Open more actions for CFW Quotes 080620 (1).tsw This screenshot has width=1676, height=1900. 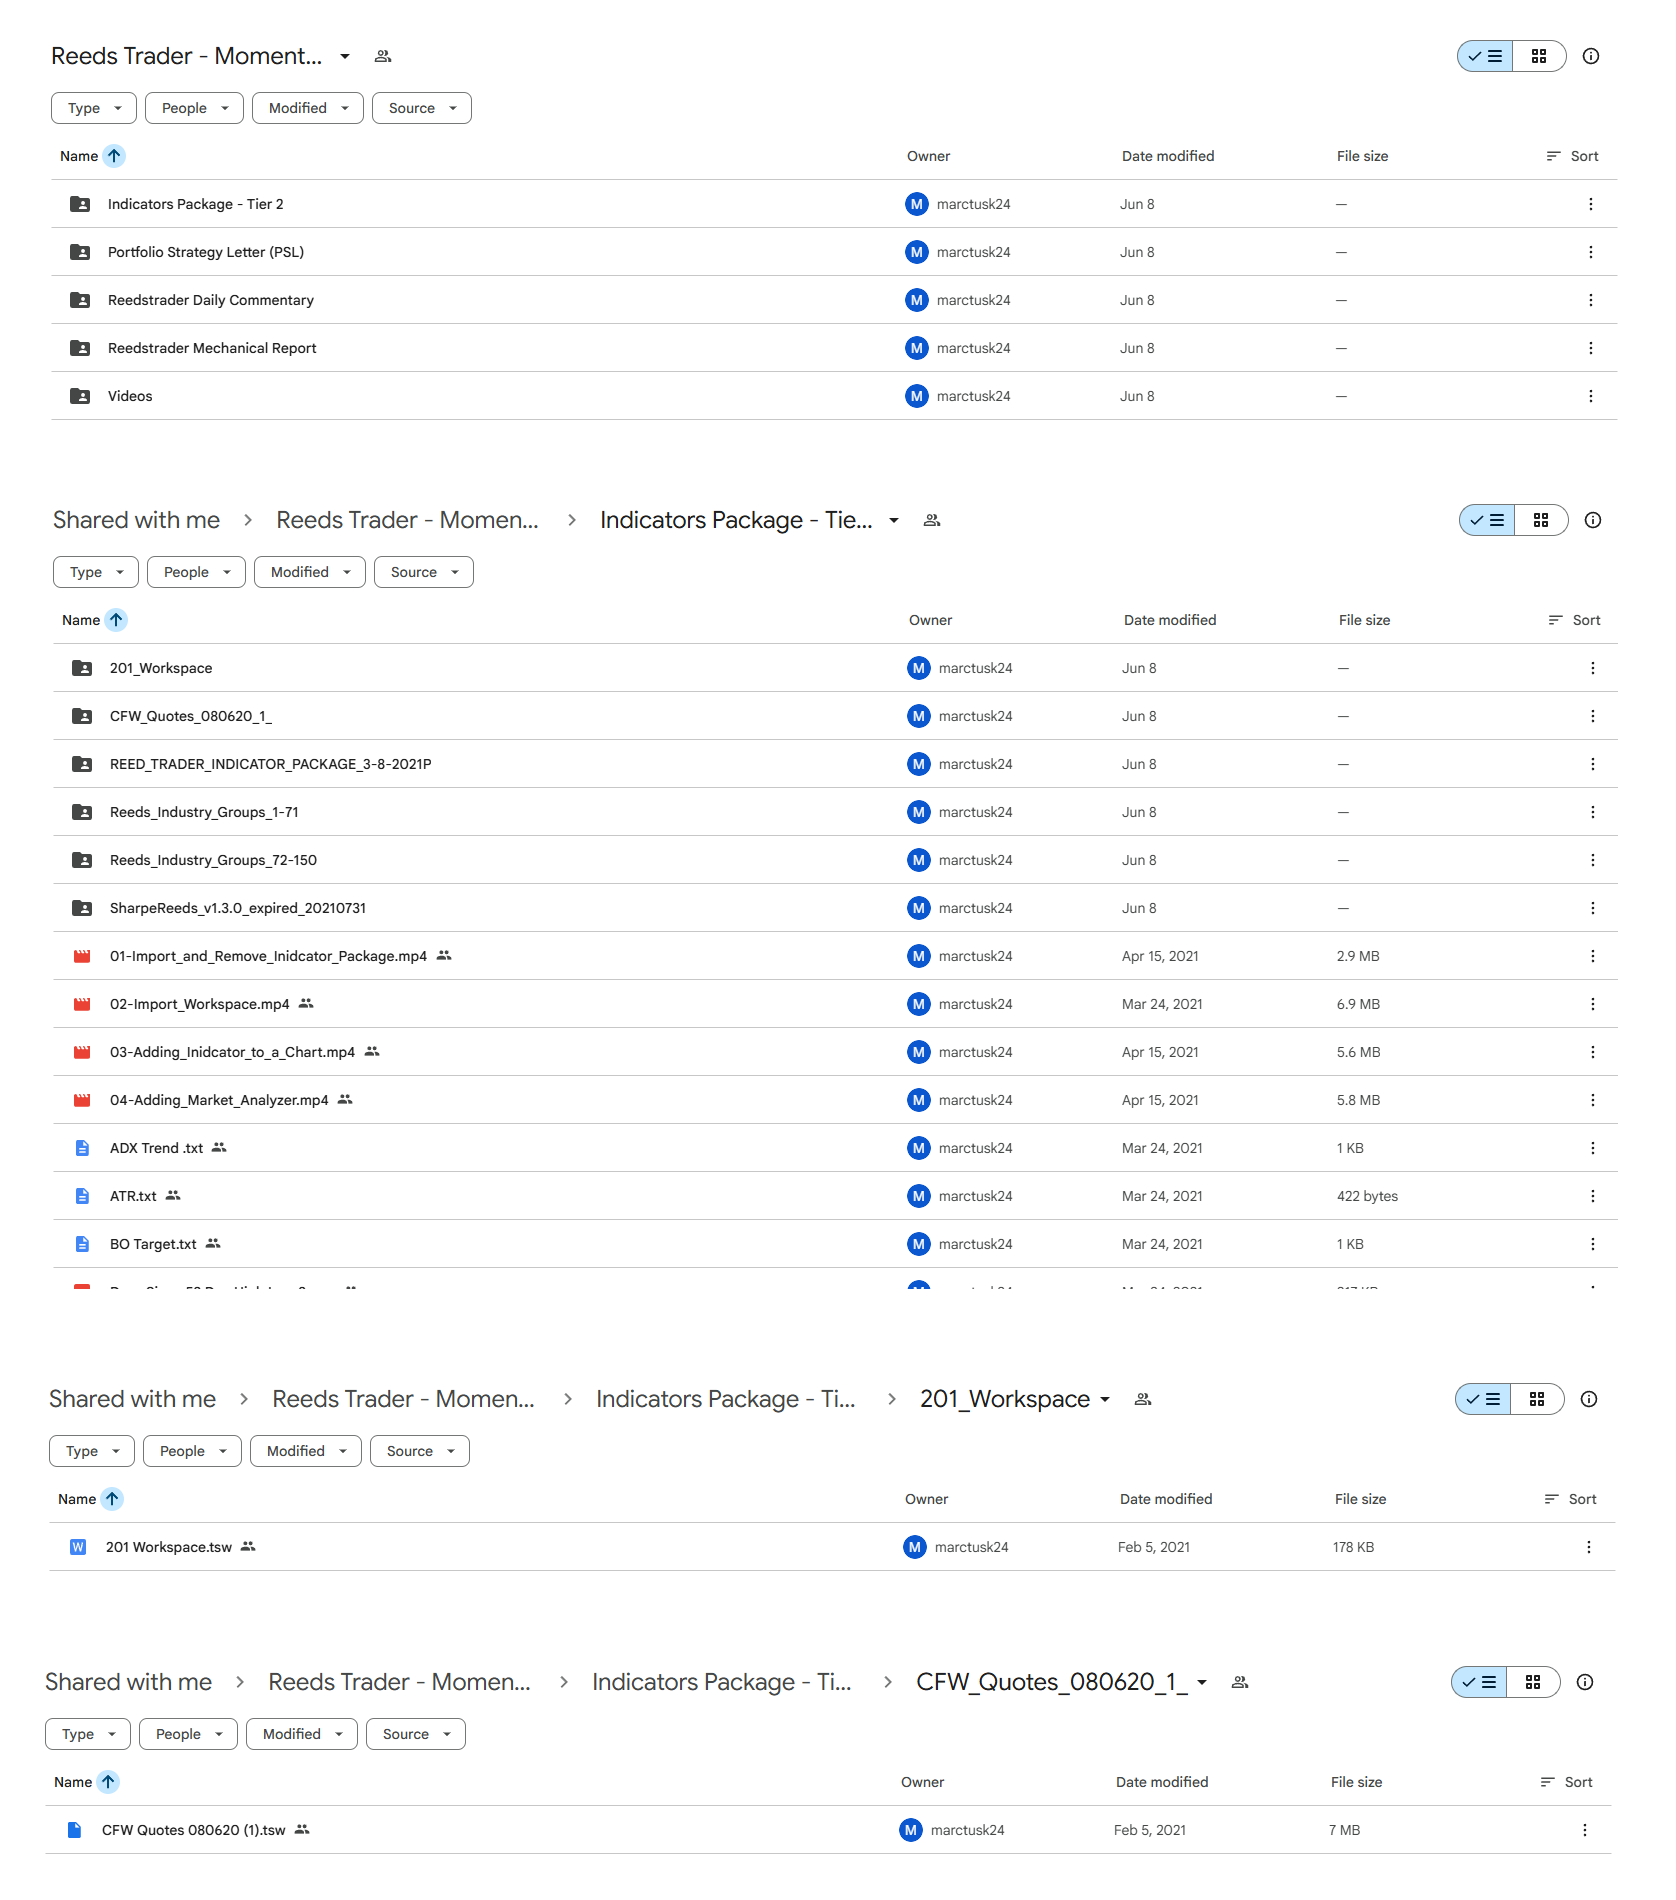tap(1584, 1830)
